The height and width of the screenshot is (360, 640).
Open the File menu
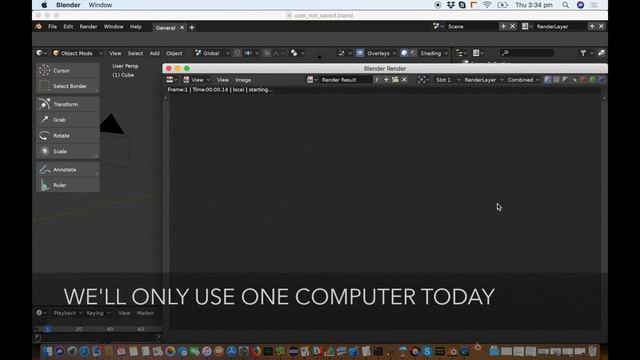53,27
